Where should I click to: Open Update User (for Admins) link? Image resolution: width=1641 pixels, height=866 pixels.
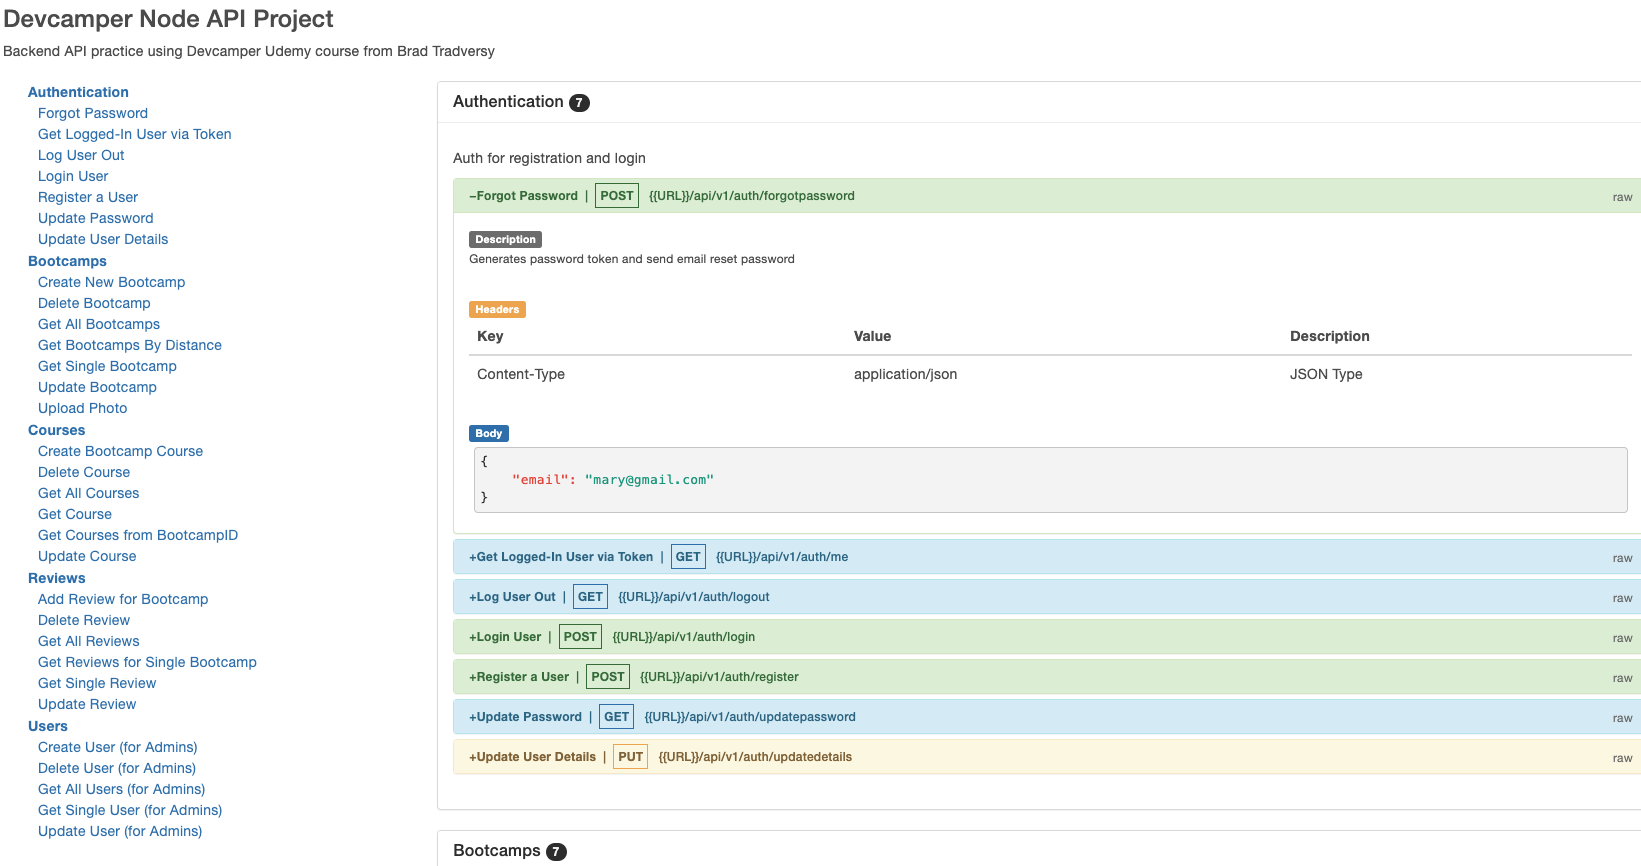120,831
